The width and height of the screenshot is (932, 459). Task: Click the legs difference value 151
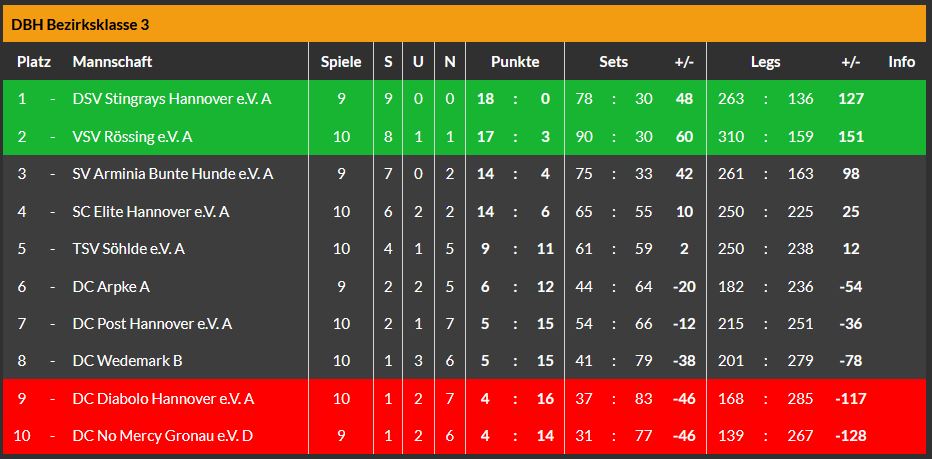pos(850,136)
